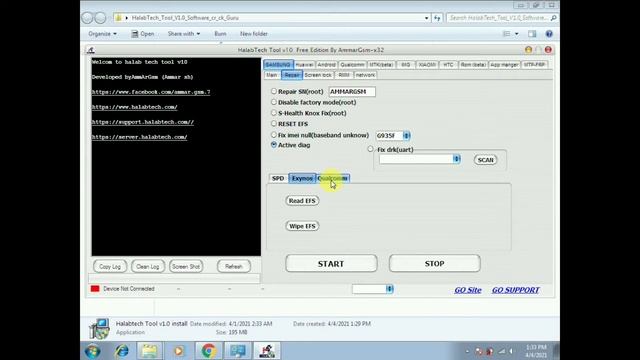
Task: Select the SPD chipset tab
Action: pyautogui.click(x=278, y=178)
